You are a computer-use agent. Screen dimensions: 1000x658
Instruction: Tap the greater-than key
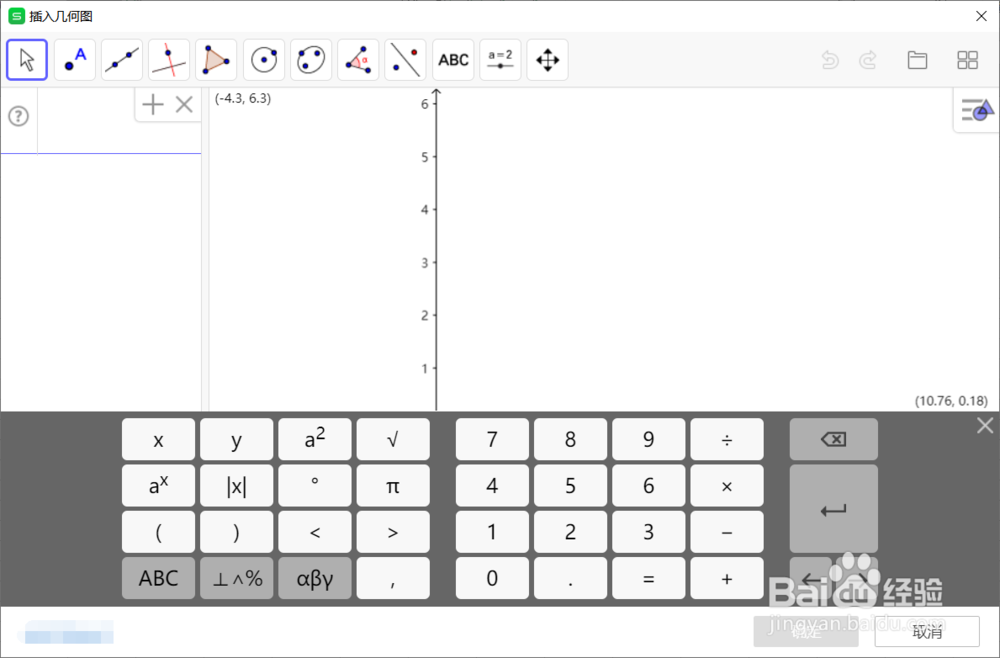[x=393, y=532]
